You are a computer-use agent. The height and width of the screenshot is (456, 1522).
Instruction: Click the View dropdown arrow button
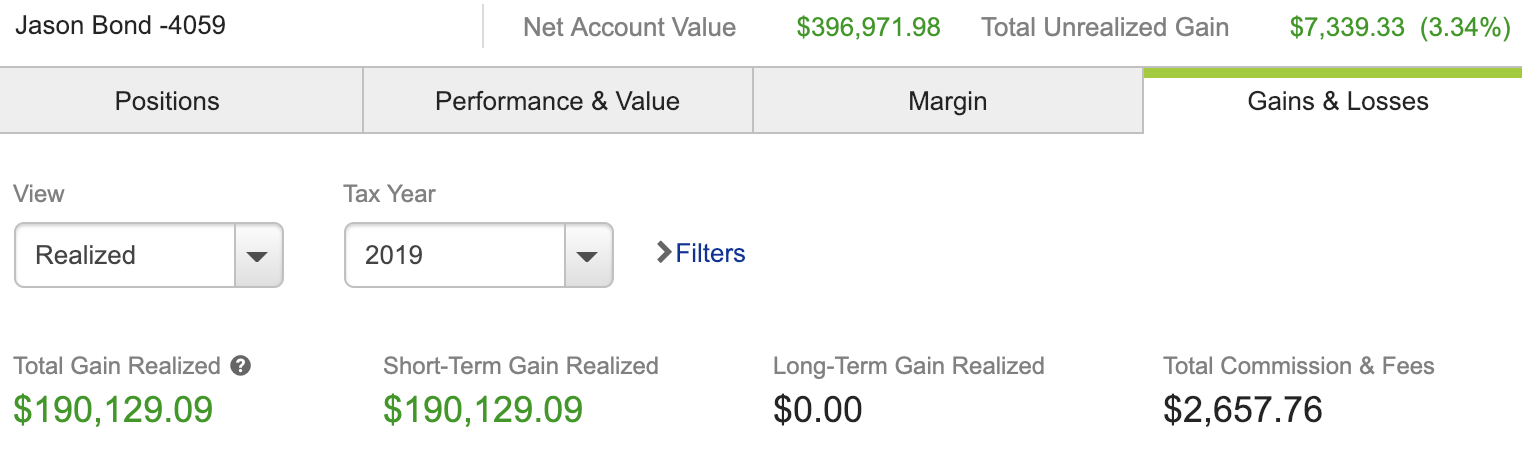pyautogui.click(x=258, y=255)
